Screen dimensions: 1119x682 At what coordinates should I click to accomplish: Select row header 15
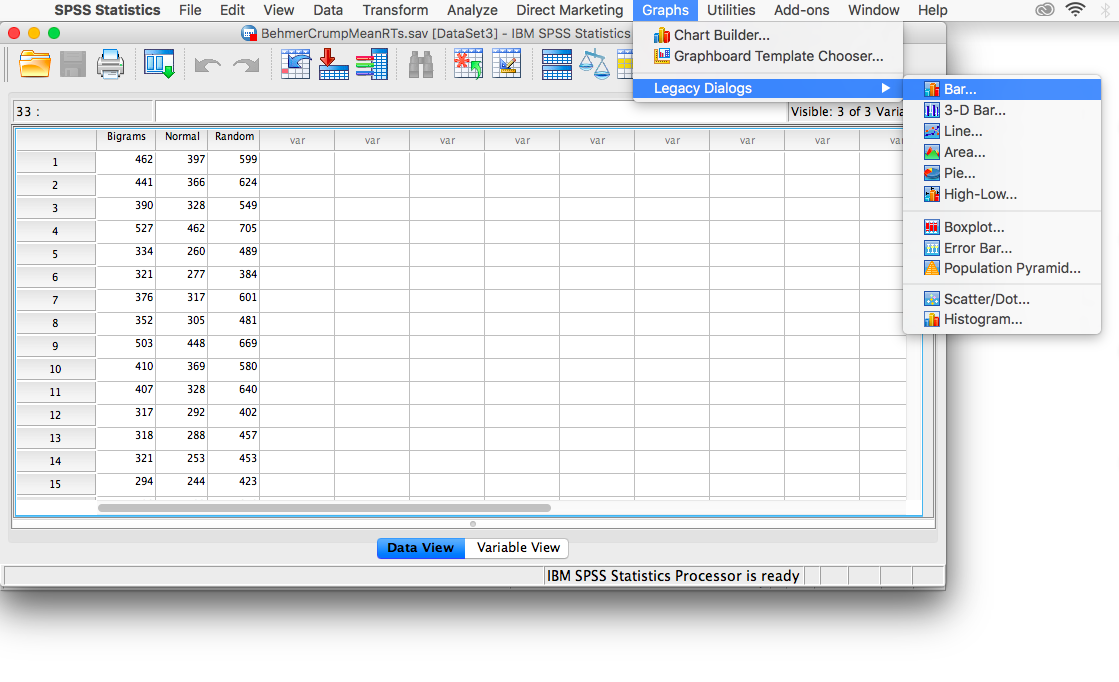pyautogui.click(x=56, y=484)
